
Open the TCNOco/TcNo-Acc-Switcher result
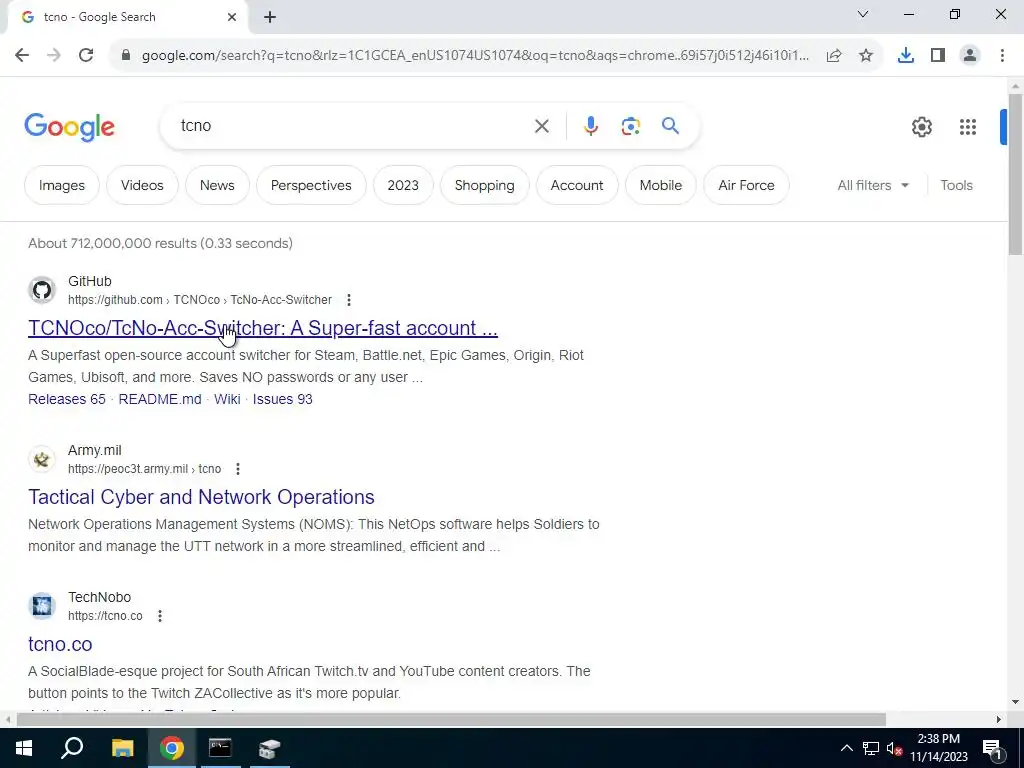(263, 328)
